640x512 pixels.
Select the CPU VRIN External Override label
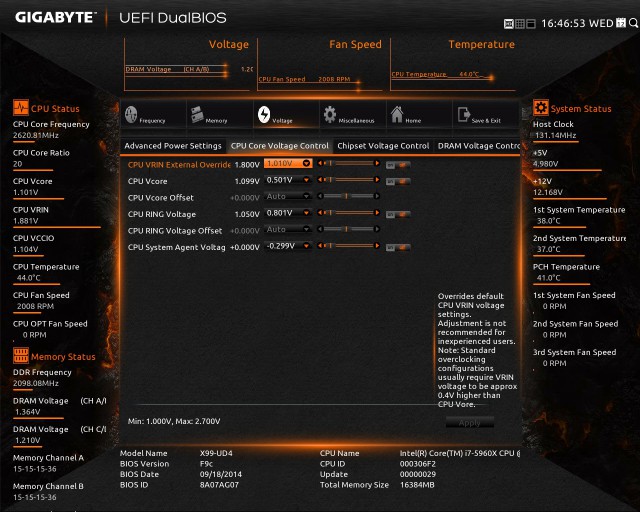tap(179, 165)
